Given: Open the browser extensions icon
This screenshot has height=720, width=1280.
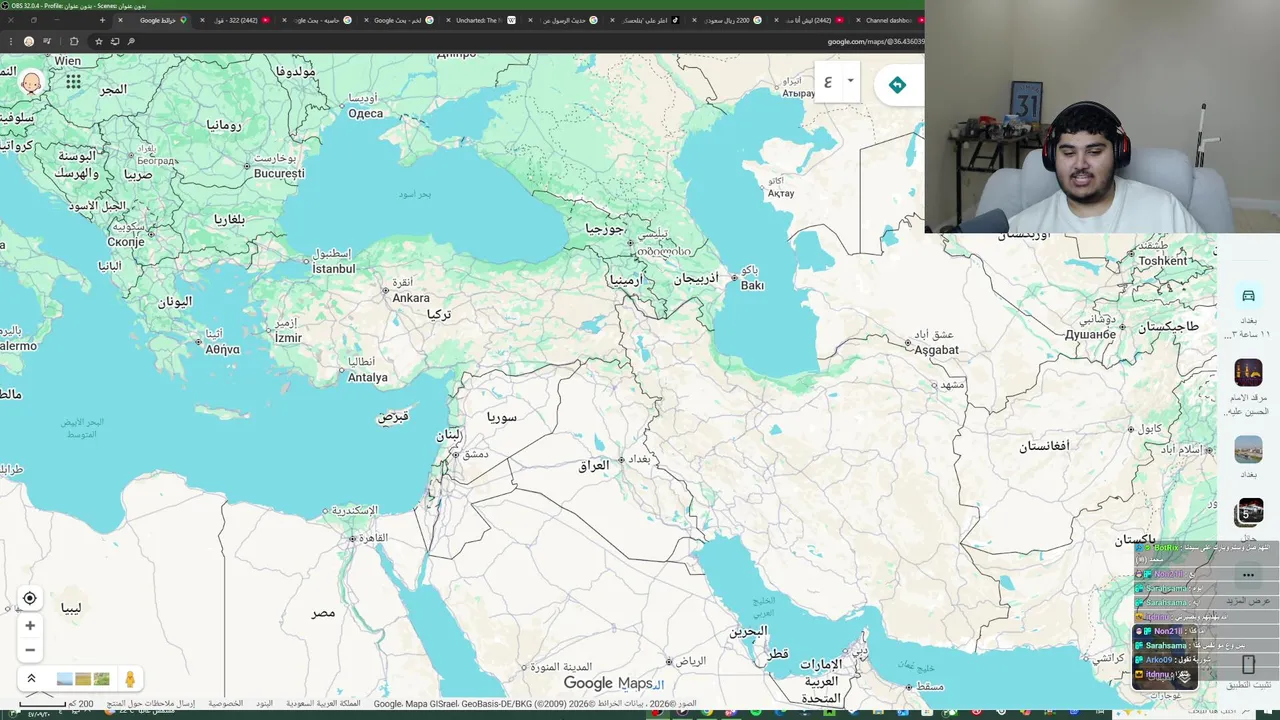Looking at the screenshot, I should coord(74,41).
